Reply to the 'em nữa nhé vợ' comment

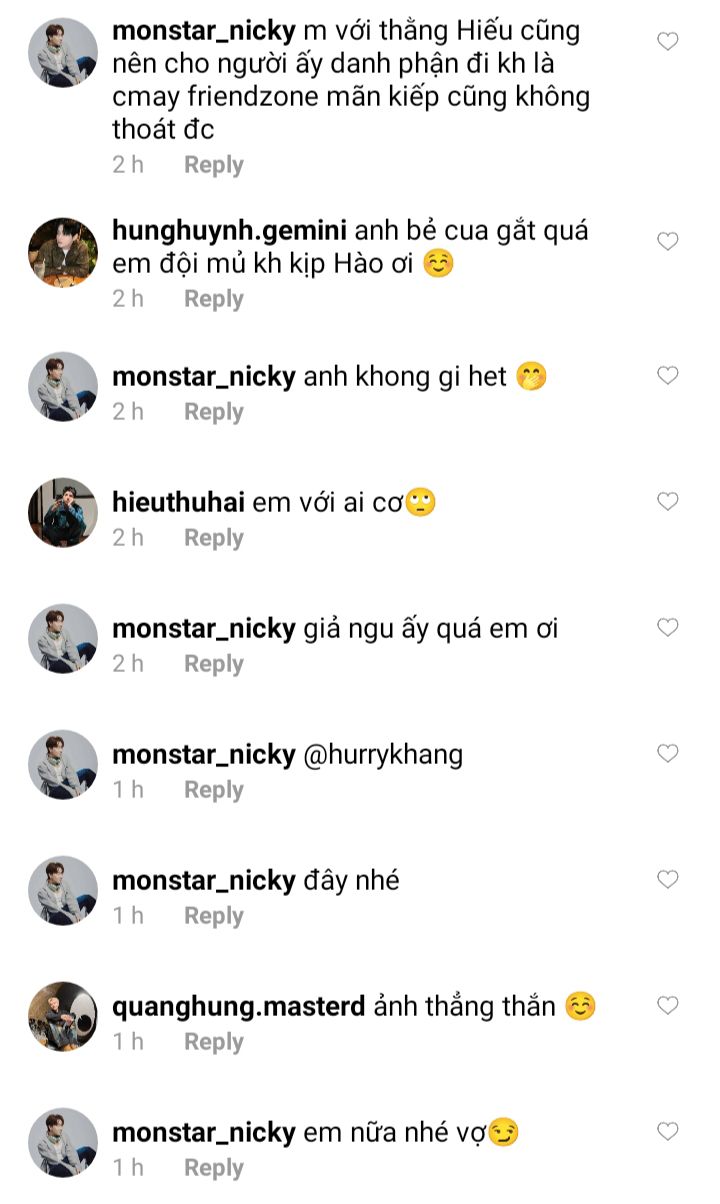tap(214, 1168)
